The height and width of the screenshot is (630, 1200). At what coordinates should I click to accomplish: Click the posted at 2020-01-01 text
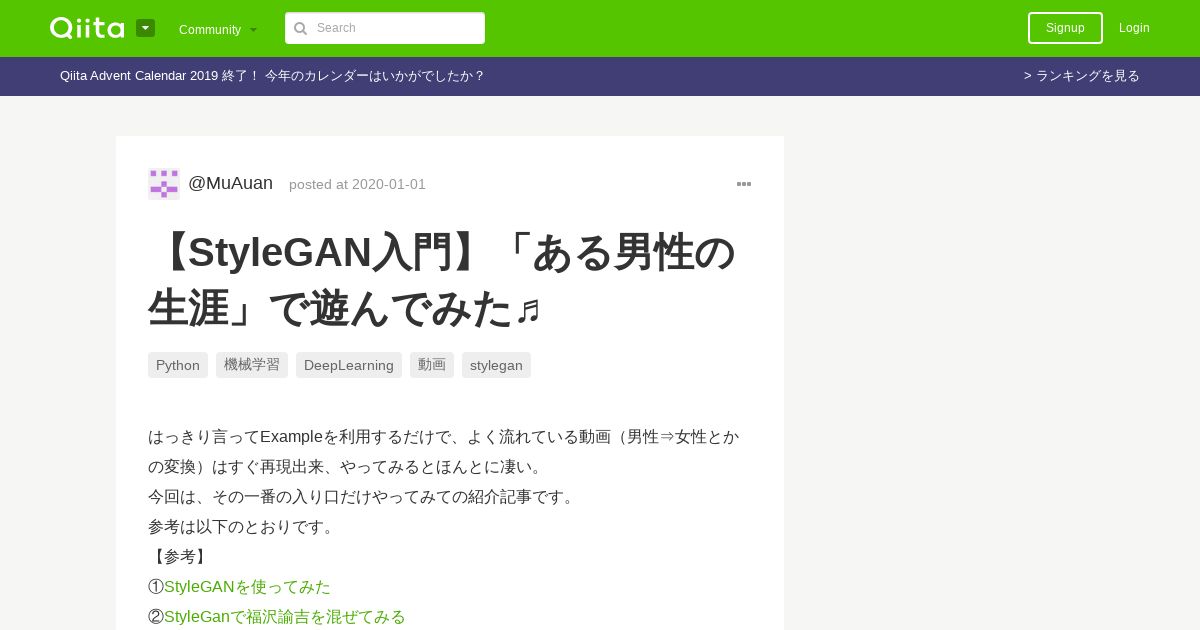click(x=357, y=184)
